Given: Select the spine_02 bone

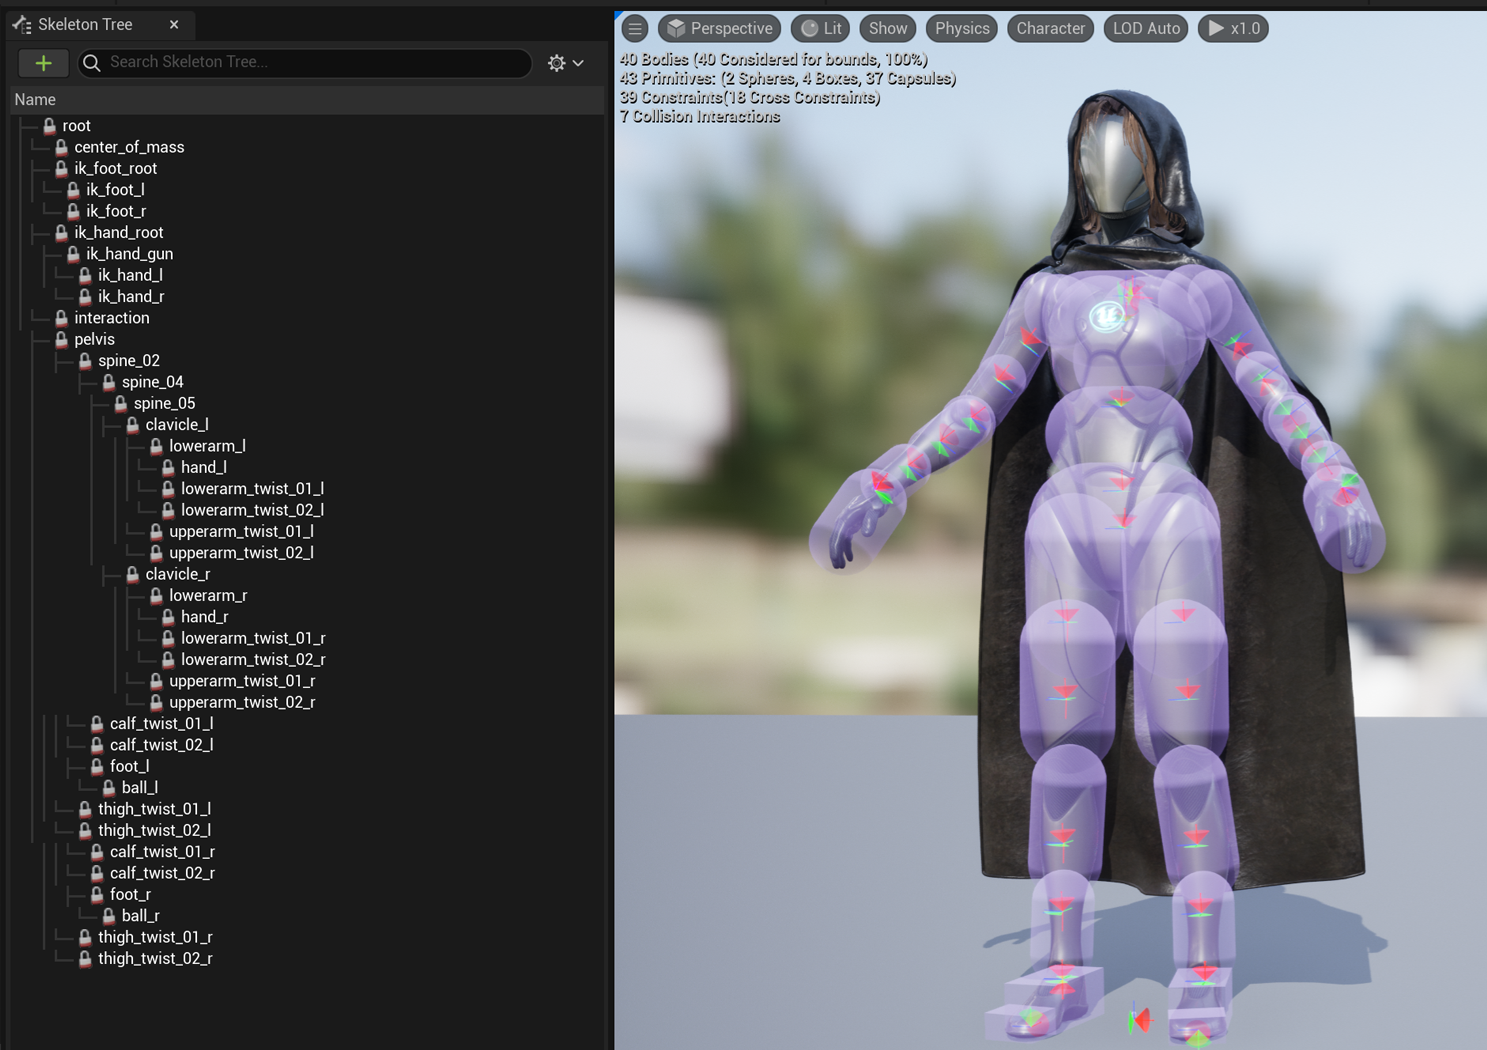Looking at the screenshot, I should pyautogui.click(x=128, y=361).
